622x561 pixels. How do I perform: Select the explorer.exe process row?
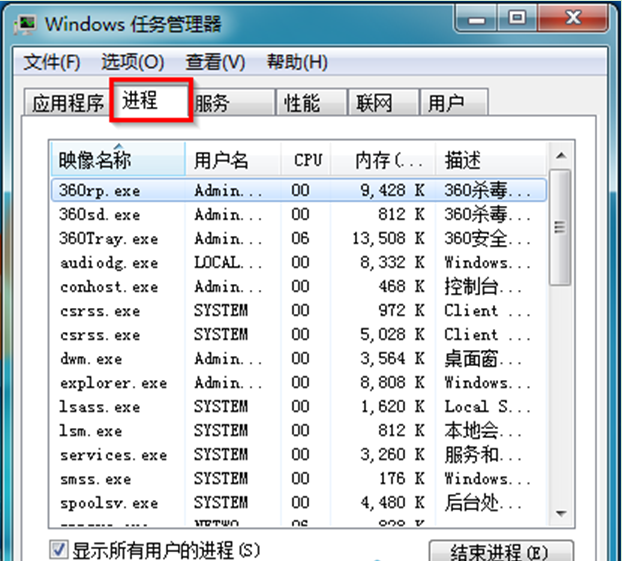pyautogui.click(x=299, y=382)
